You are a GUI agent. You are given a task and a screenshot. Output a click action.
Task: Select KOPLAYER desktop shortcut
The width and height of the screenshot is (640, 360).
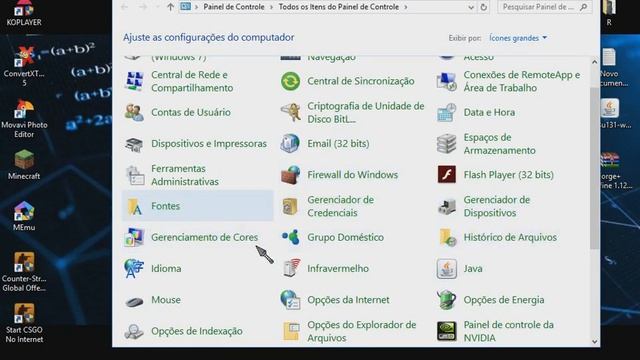[x=24, y=14]
